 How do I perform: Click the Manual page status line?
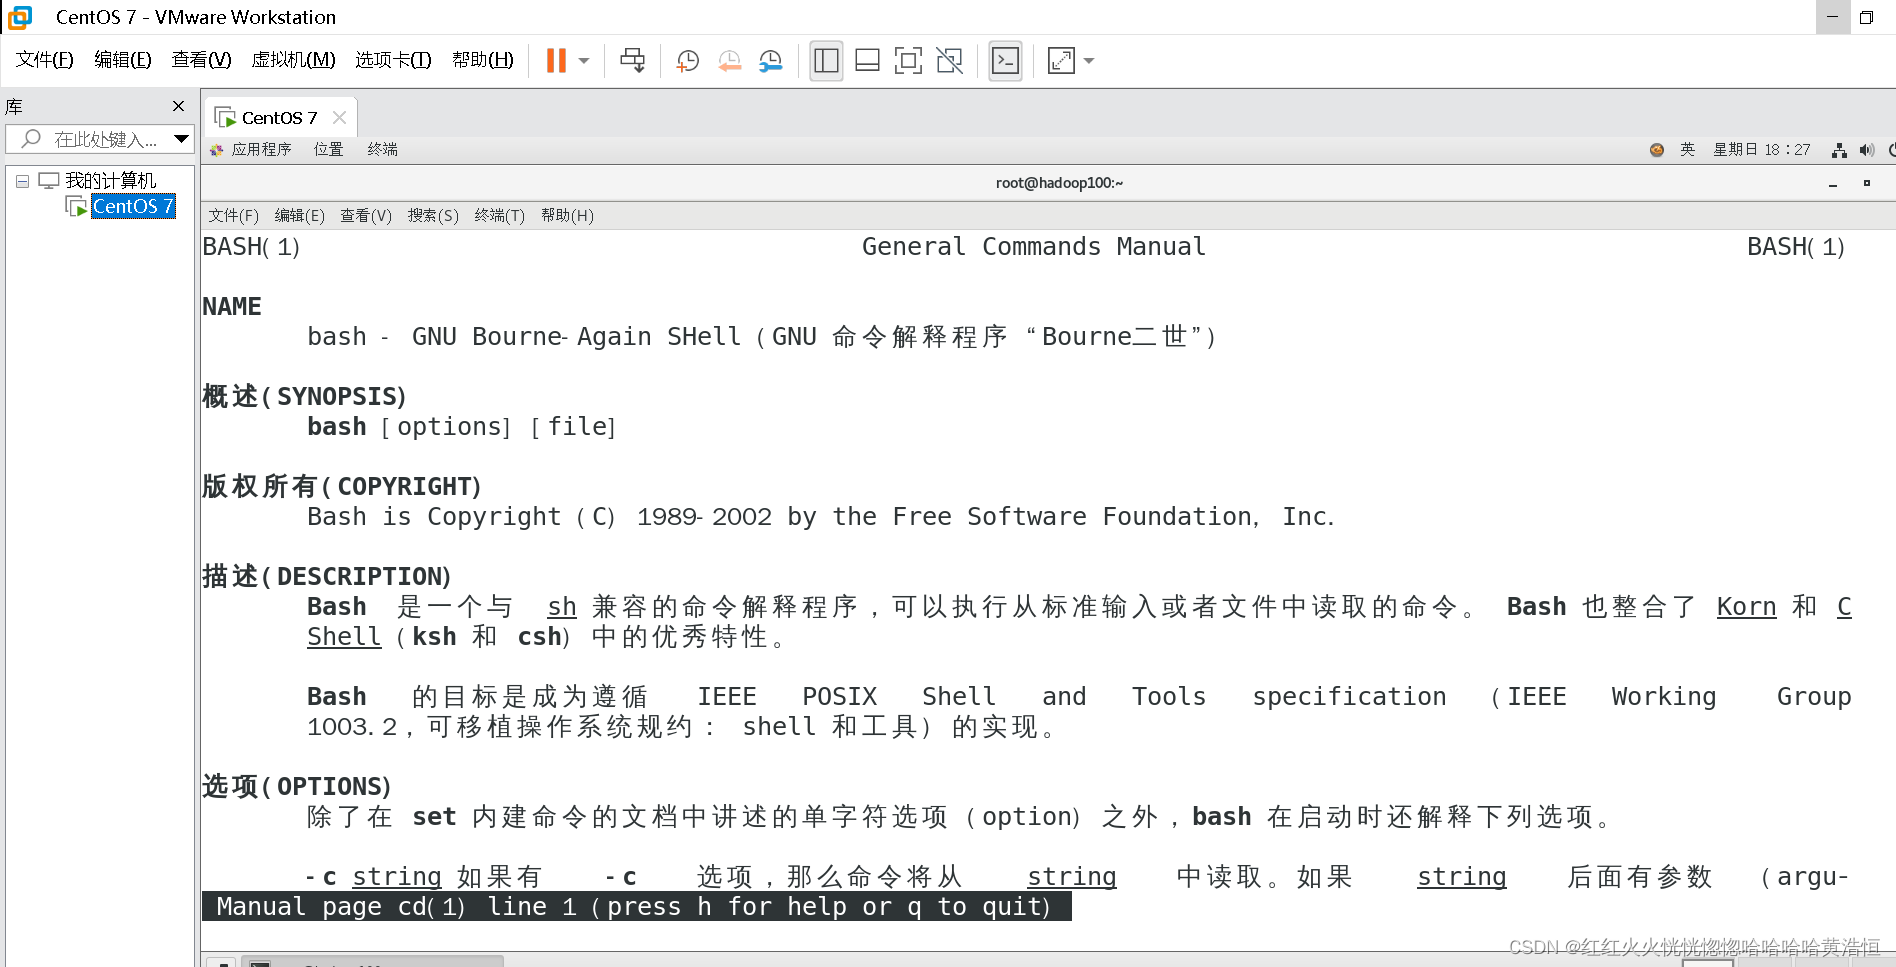[636, 907]
